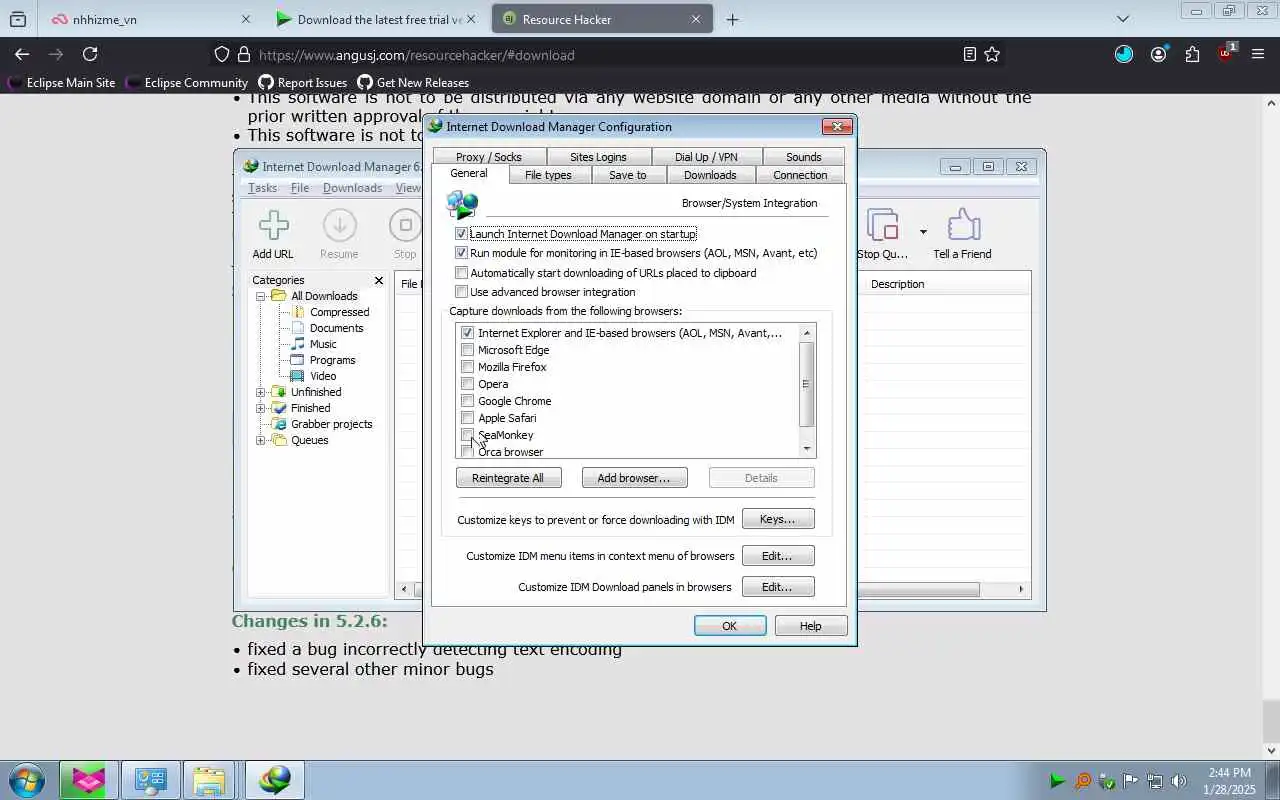Click the browser back arrow
The image size is (1280, 800).
click(x=22, y=55)
